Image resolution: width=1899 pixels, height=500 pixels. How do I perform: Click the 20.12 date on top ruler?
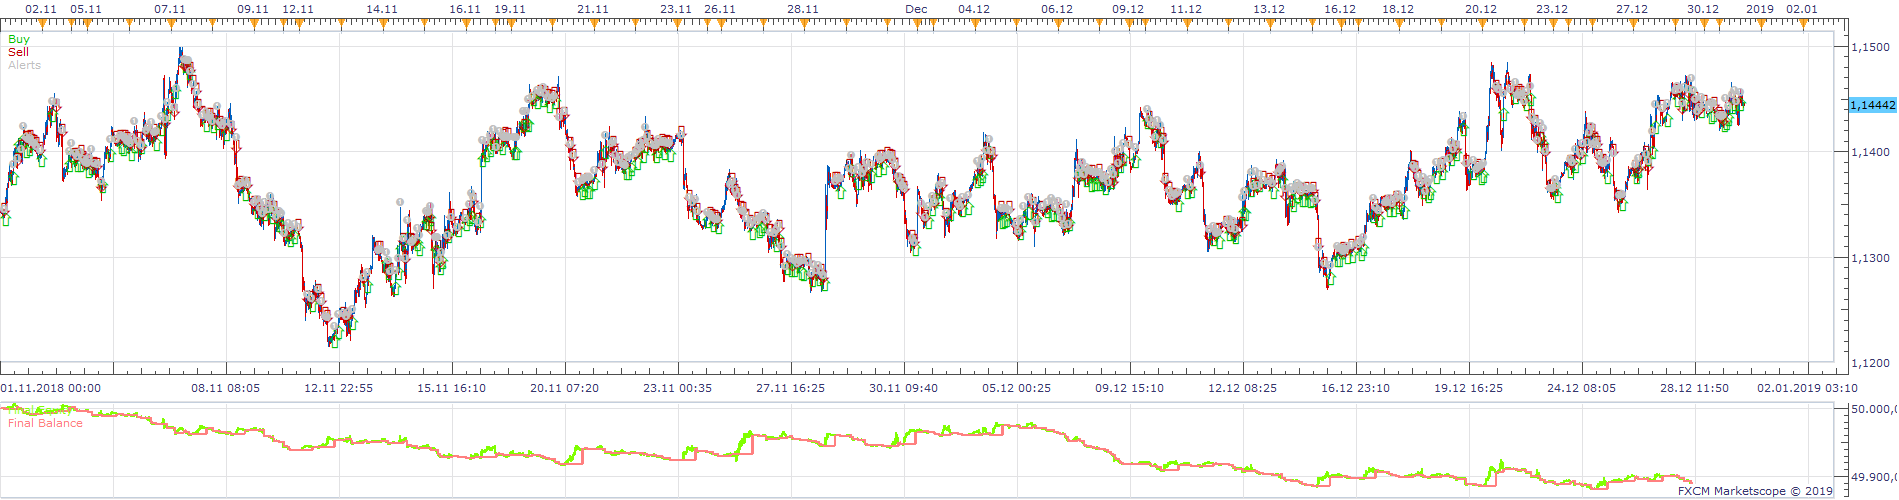(1481, 9)
